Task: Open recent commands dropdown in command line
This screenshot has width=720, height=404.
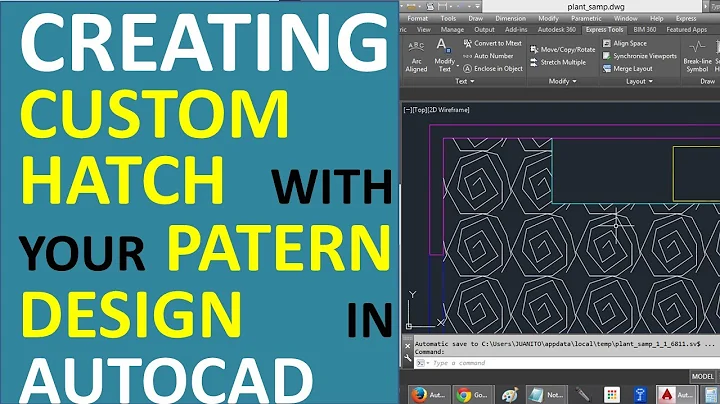Action: tap(428, 363)
